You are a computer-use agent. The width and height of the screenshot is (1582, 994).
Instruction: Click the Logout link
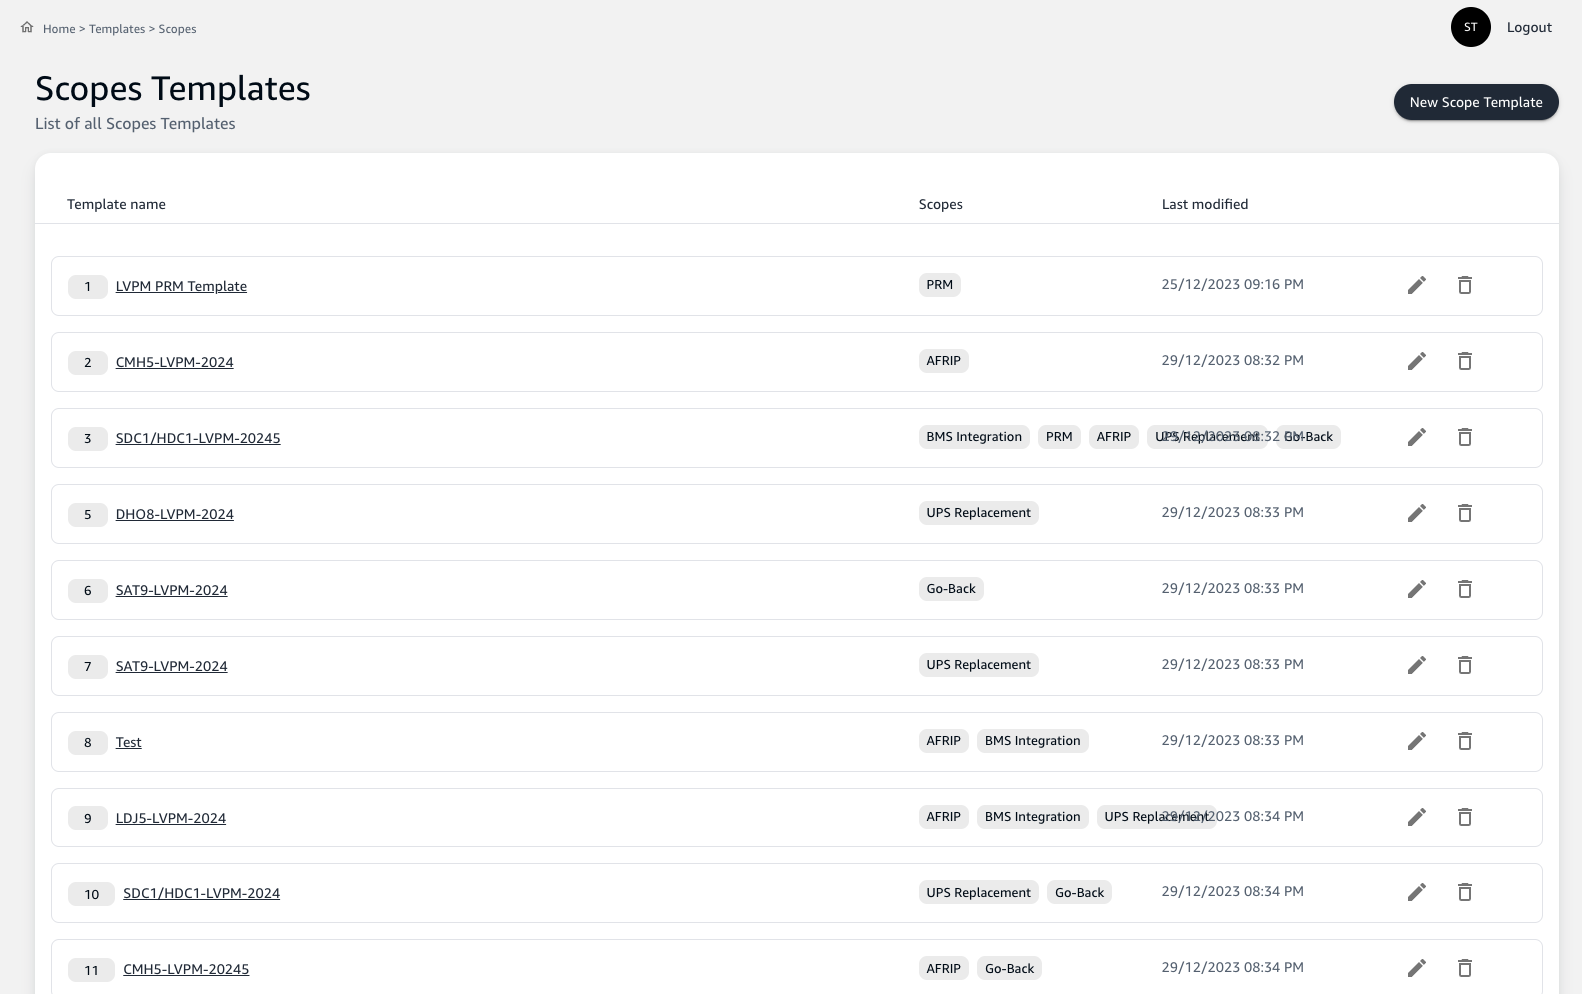1528,27
